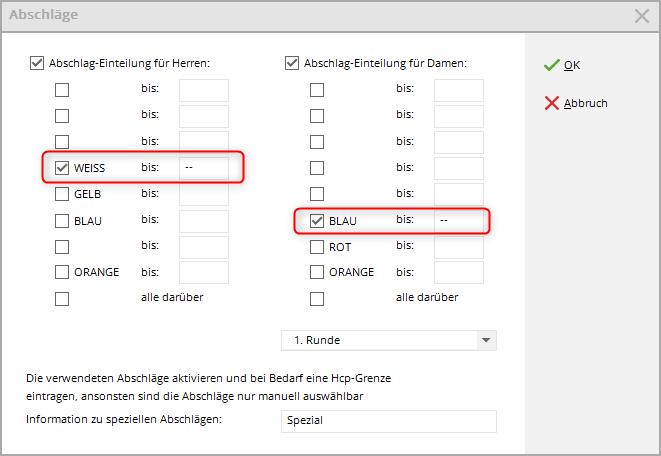Click the ROT 'bis' handicap field
Viewport: 661px width, 456px height.
click(459, 246)
